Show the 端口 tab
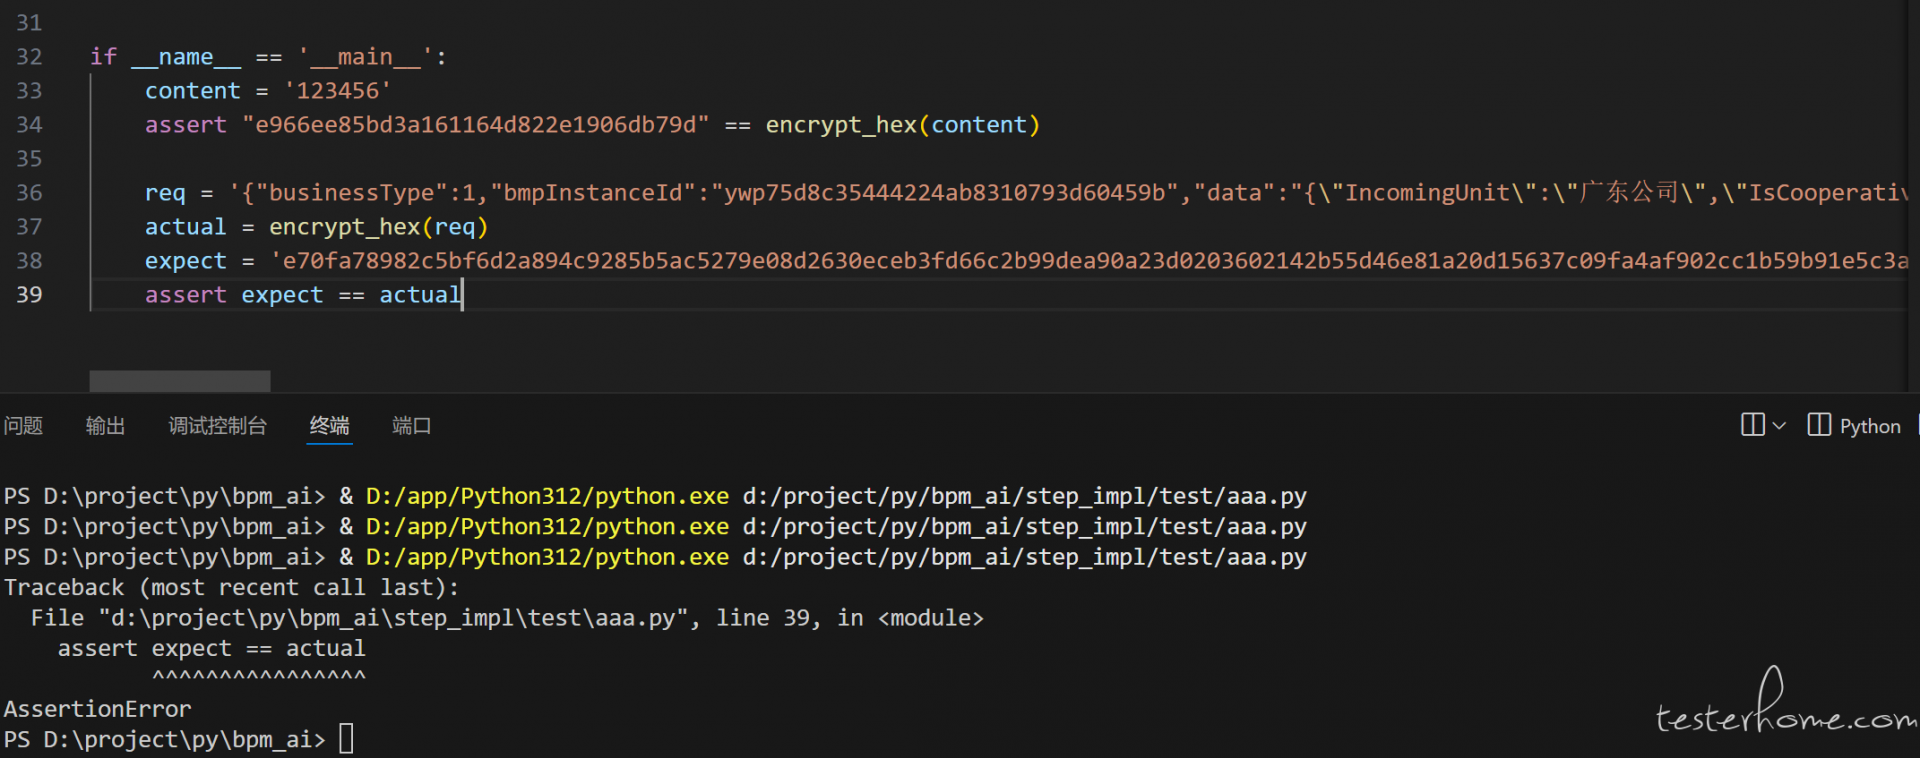1920x758 pixels. [x=412, y=426]
